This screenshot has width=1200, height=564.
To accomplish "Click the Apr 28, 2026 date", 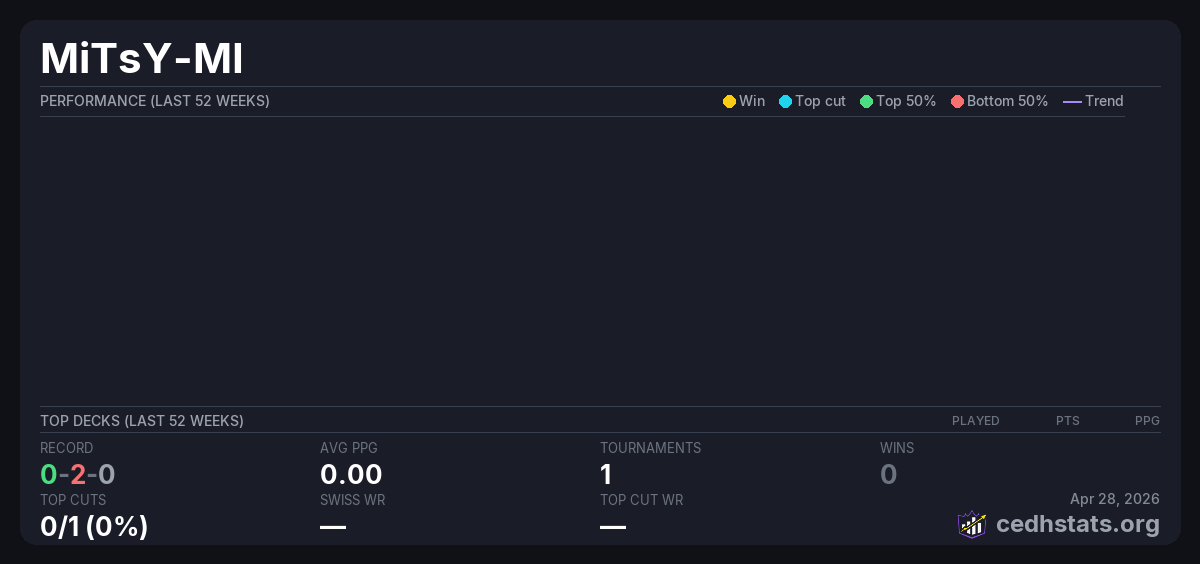I will (1114, 499).
